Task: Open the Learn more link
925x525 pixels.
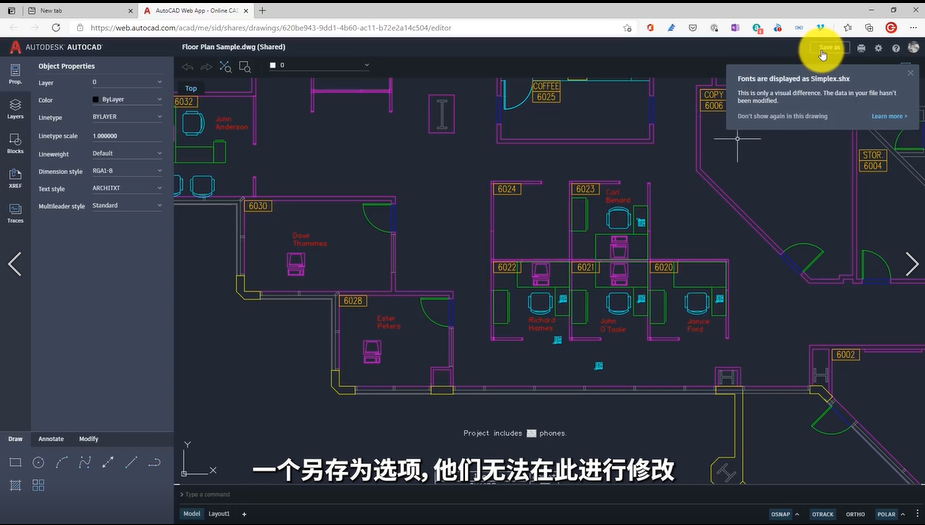Action: pyautogui.click(x=889, y=116)
